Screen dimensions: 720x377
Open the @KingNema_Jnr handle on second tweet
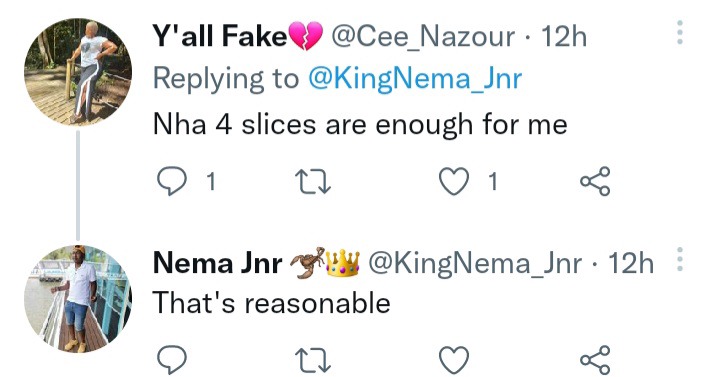coord(475,264)
